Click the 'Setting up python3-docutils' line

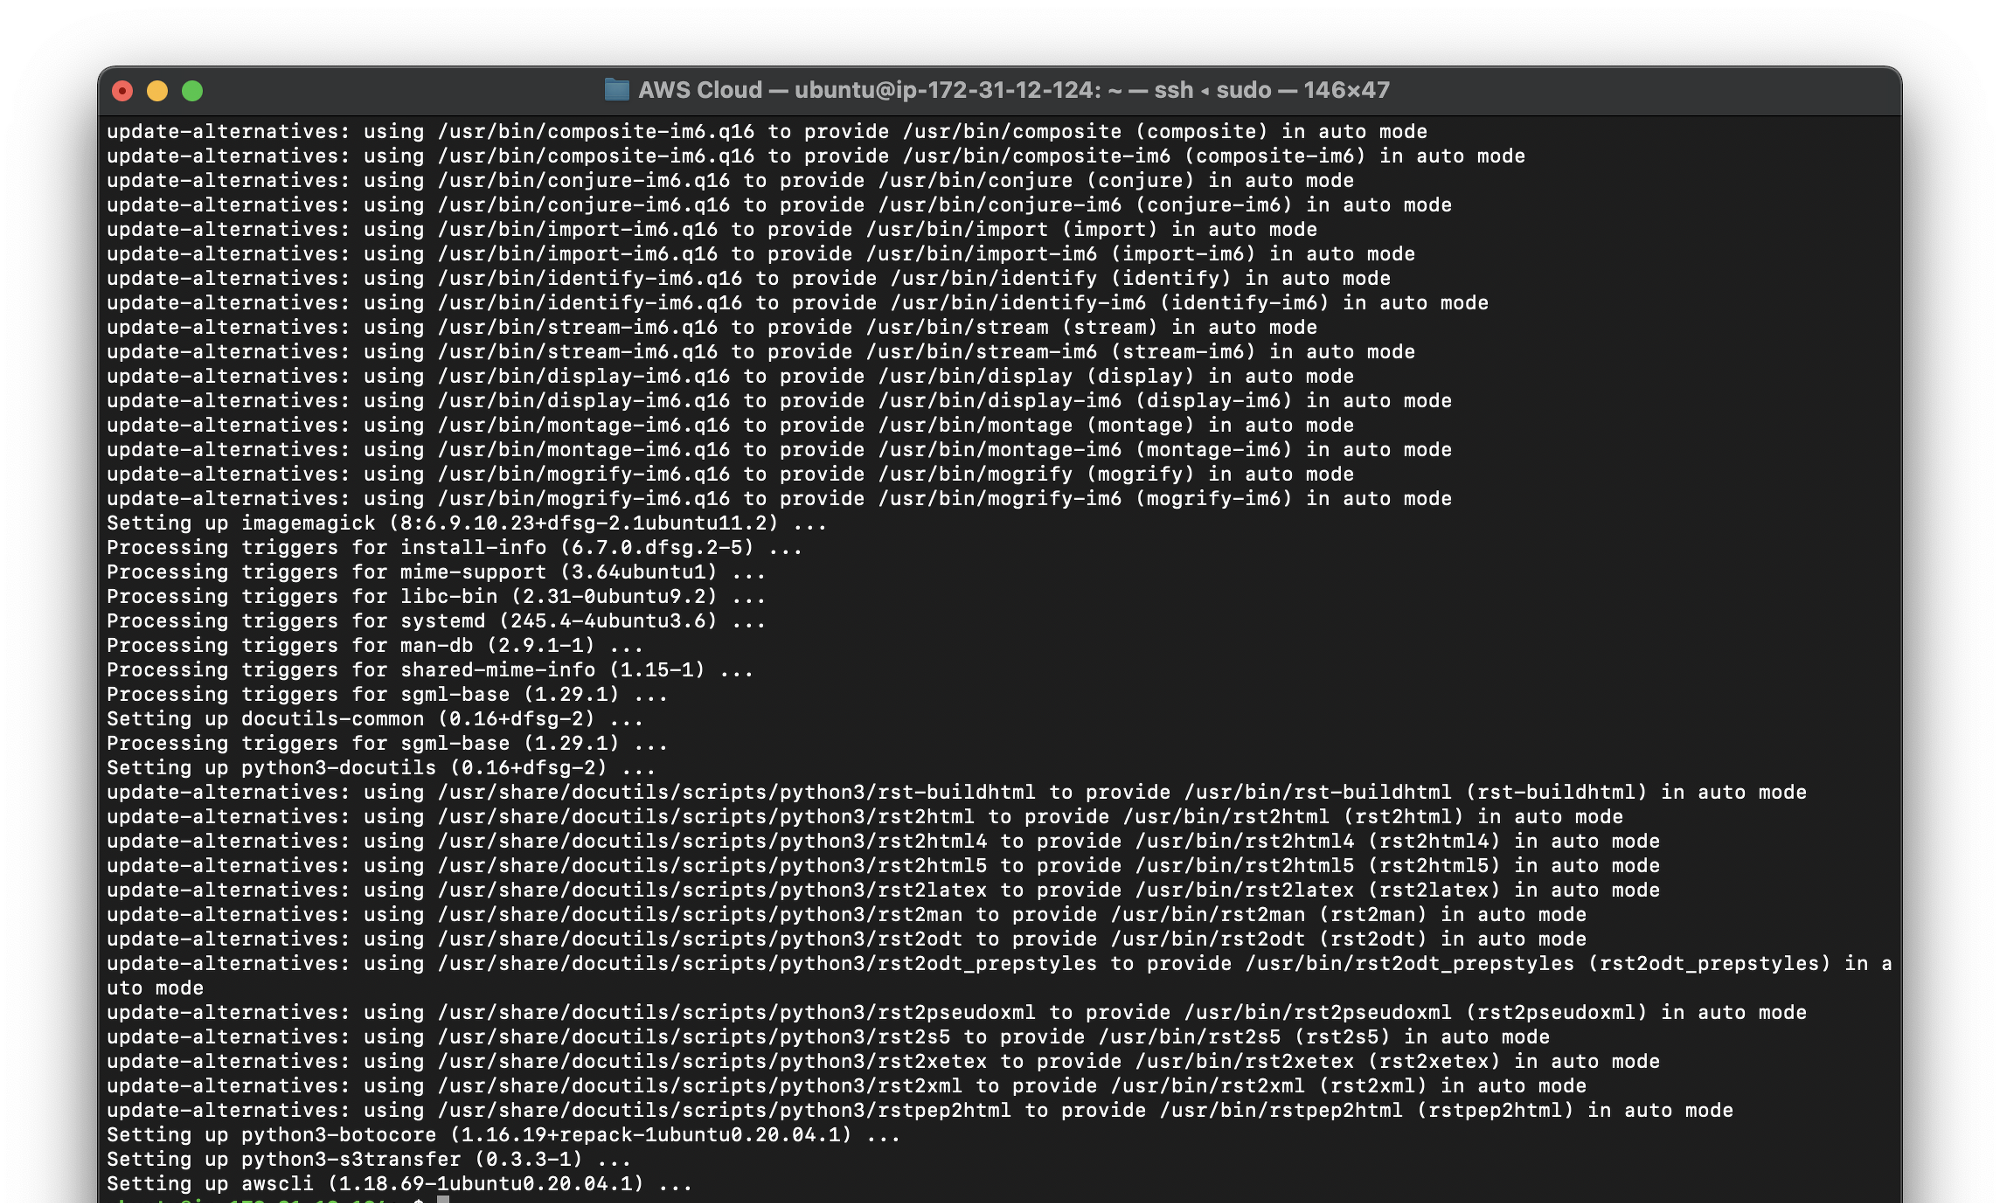380,768
